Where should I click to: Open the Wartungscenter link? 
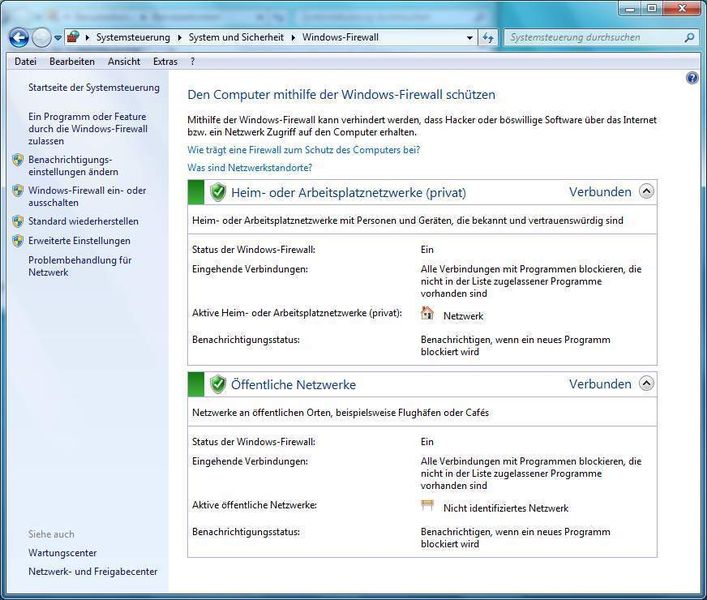tap(63, 553)
